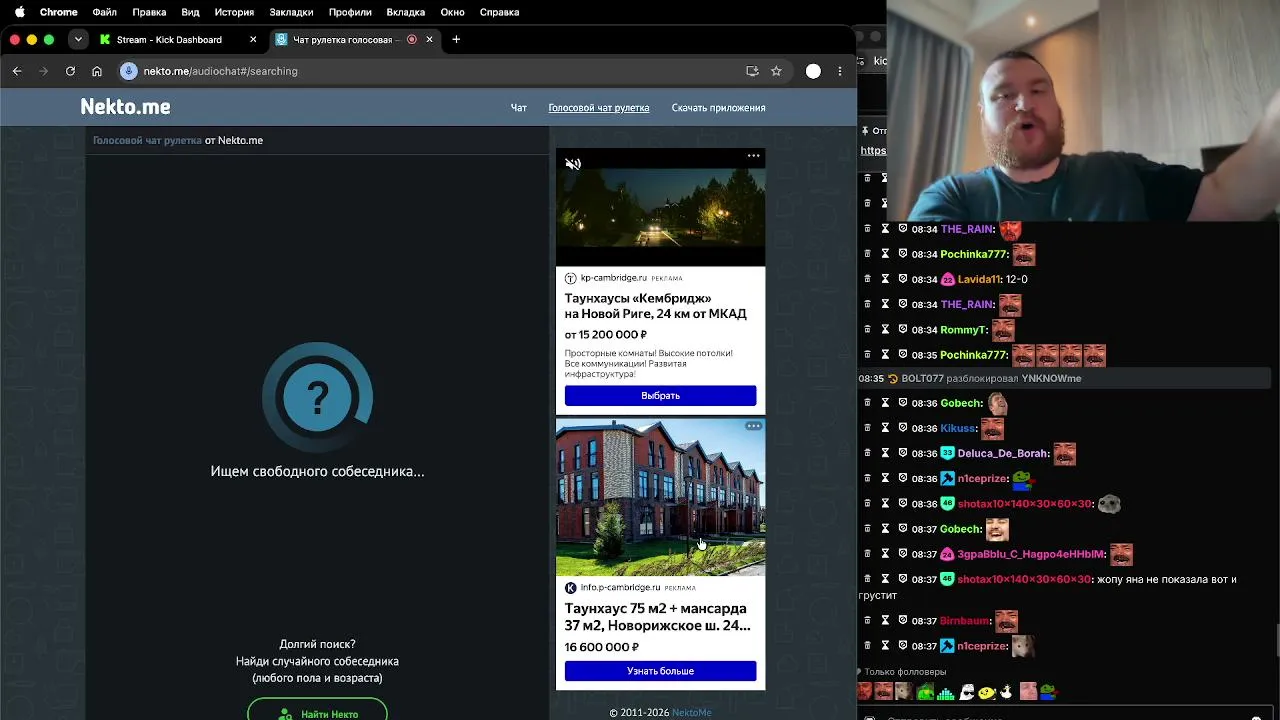Timeout Kikuss using the hourglass icon
The image size is (1280, 720).
(x=885, y=428)
